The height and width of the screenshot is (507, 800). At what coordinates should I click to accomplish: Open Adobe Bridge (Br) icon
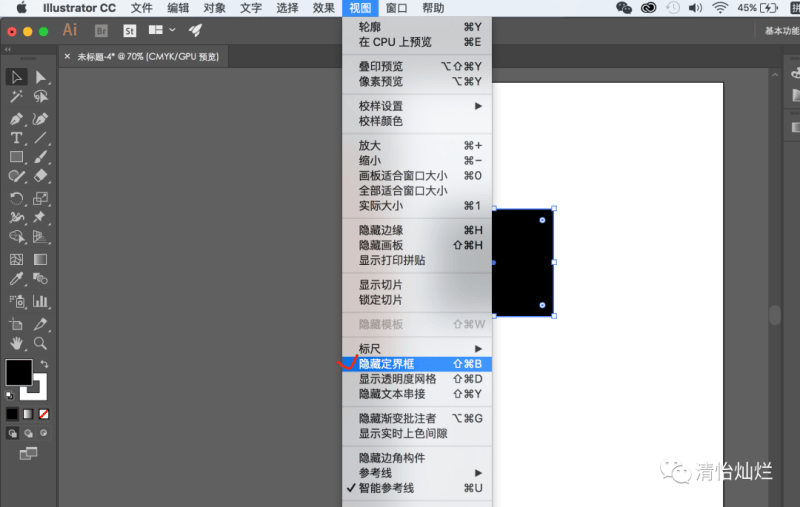tap(101, 31)
